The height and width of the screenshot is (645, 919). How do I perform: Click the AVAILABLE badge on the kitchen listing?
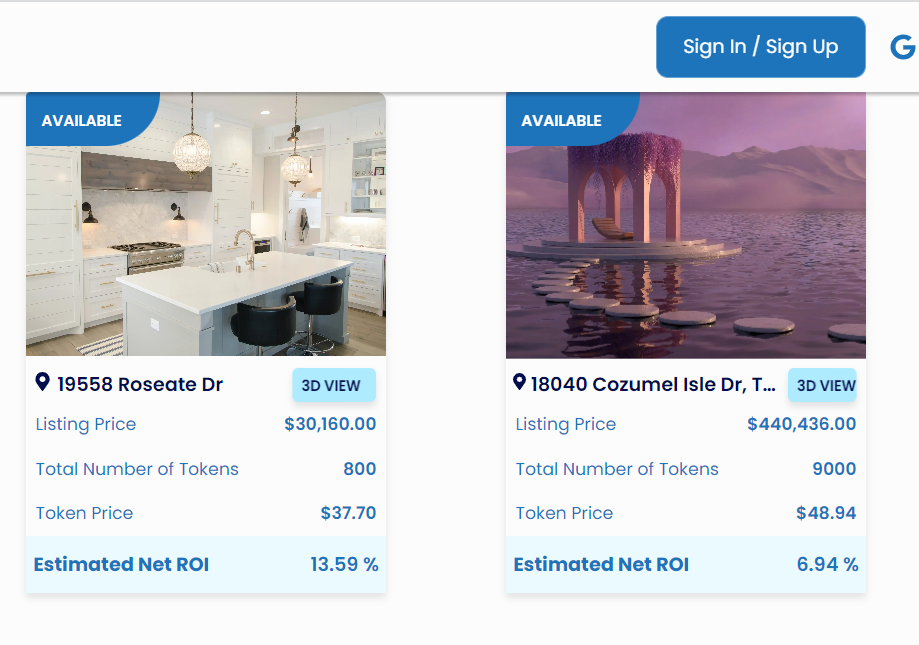(82, 120)
